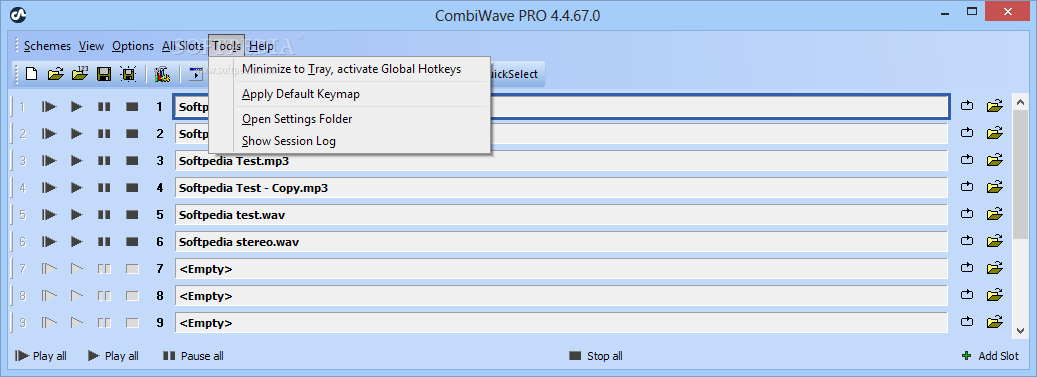The height and width of the screenshot is (377, 1037).
Task: Open the Schemes menu
Action: (47, 46)
